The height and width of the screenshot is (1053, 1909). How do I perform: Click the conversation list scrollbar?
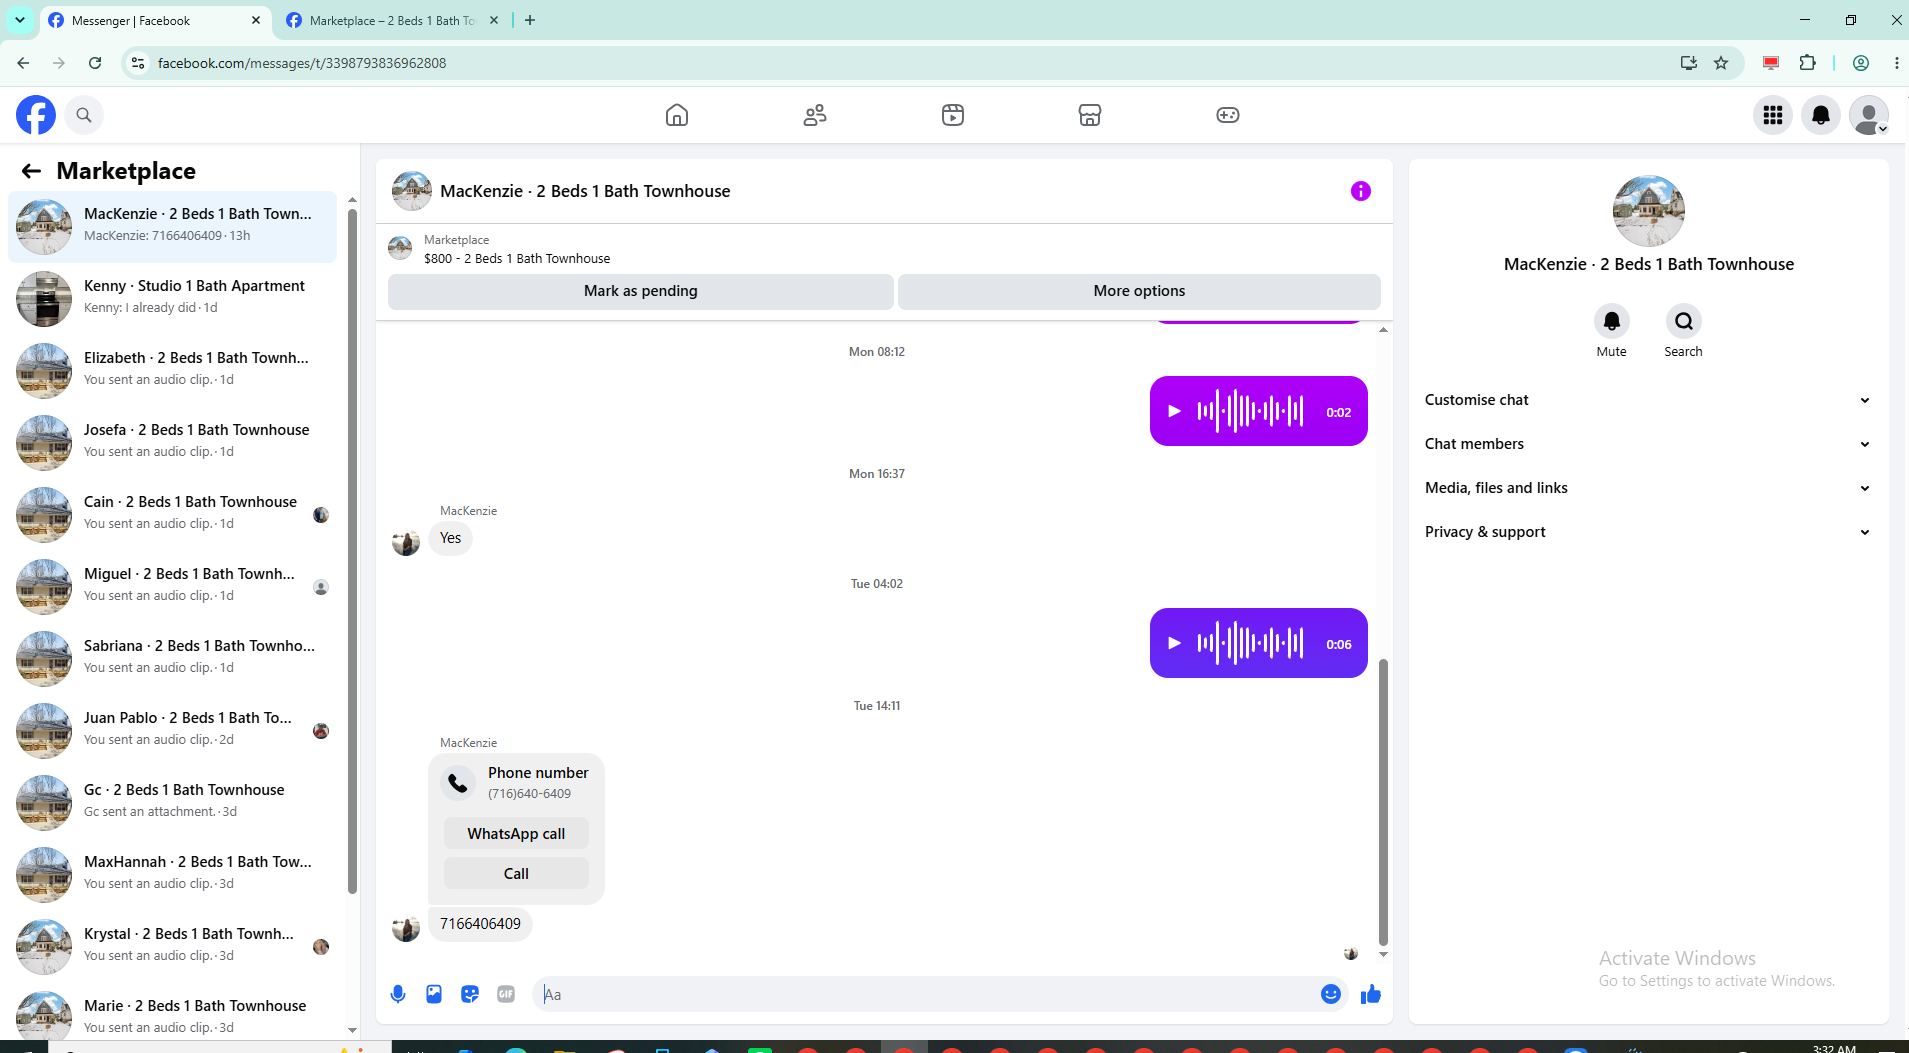point(352,550)
